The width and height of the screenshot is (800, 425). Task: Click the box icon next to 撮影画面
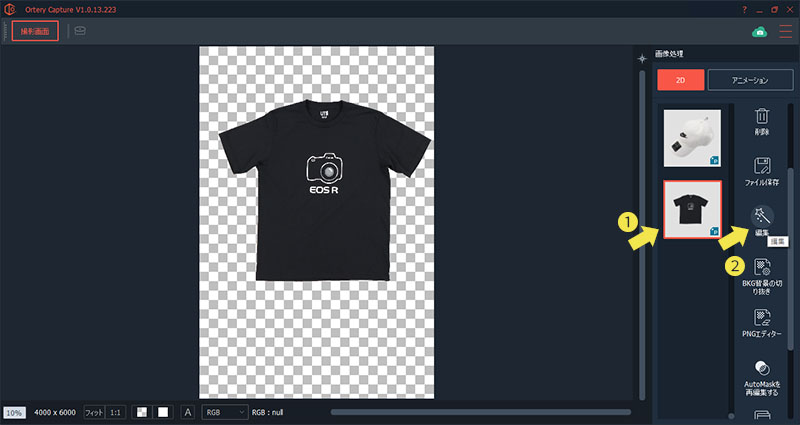tap(80, 31)
